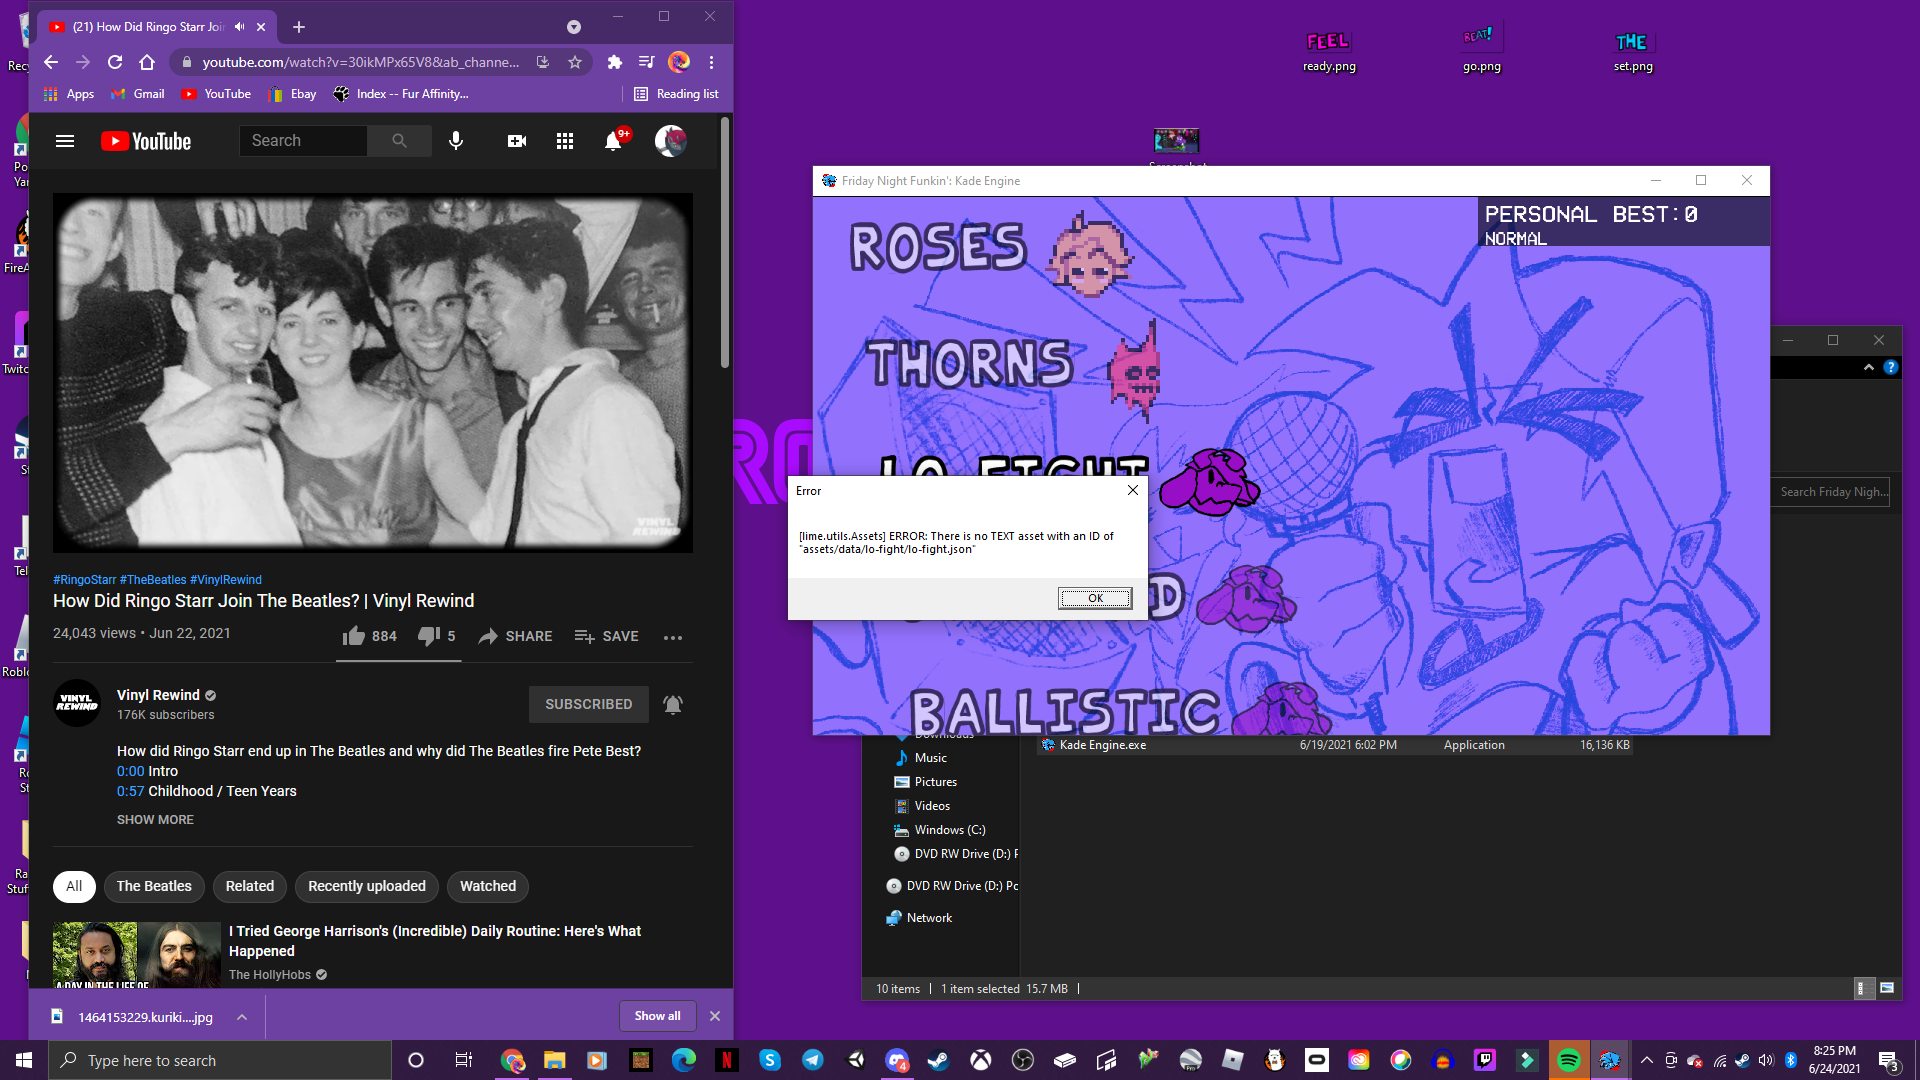Image resolution: width=1920 pixels, height=1080 pixels.
Task: Select the Recently uploaded filter chip
Action: pos(366,886)
